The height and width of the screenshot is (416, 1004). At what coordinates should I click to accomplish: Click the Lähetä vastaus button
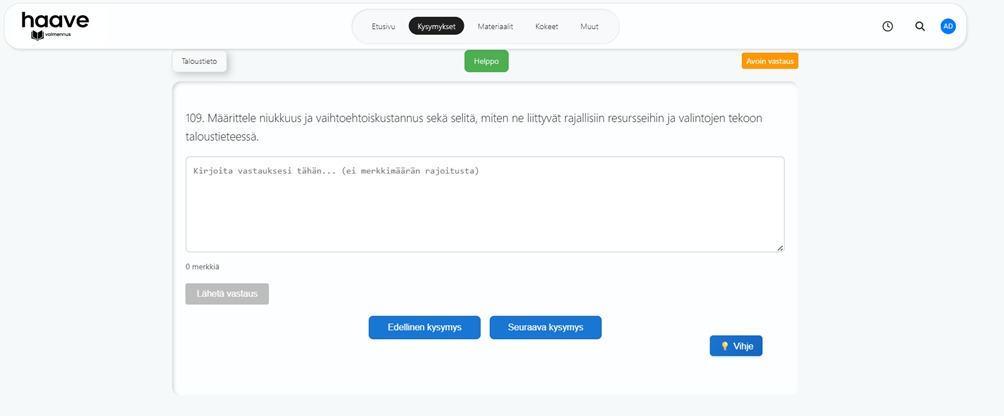tap(227, 294)
